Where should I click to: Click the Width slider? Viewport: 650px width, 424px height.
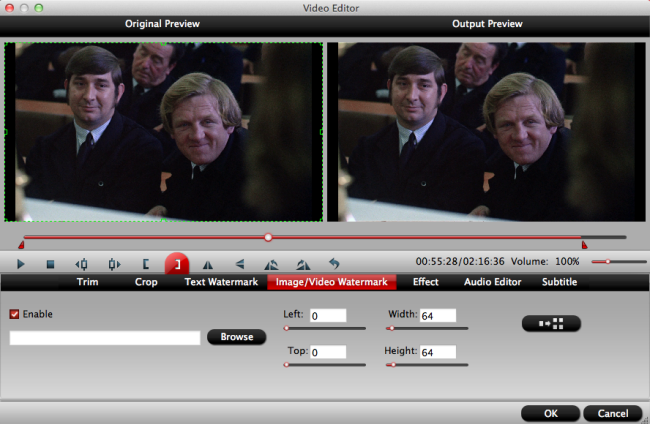(427, 328)
